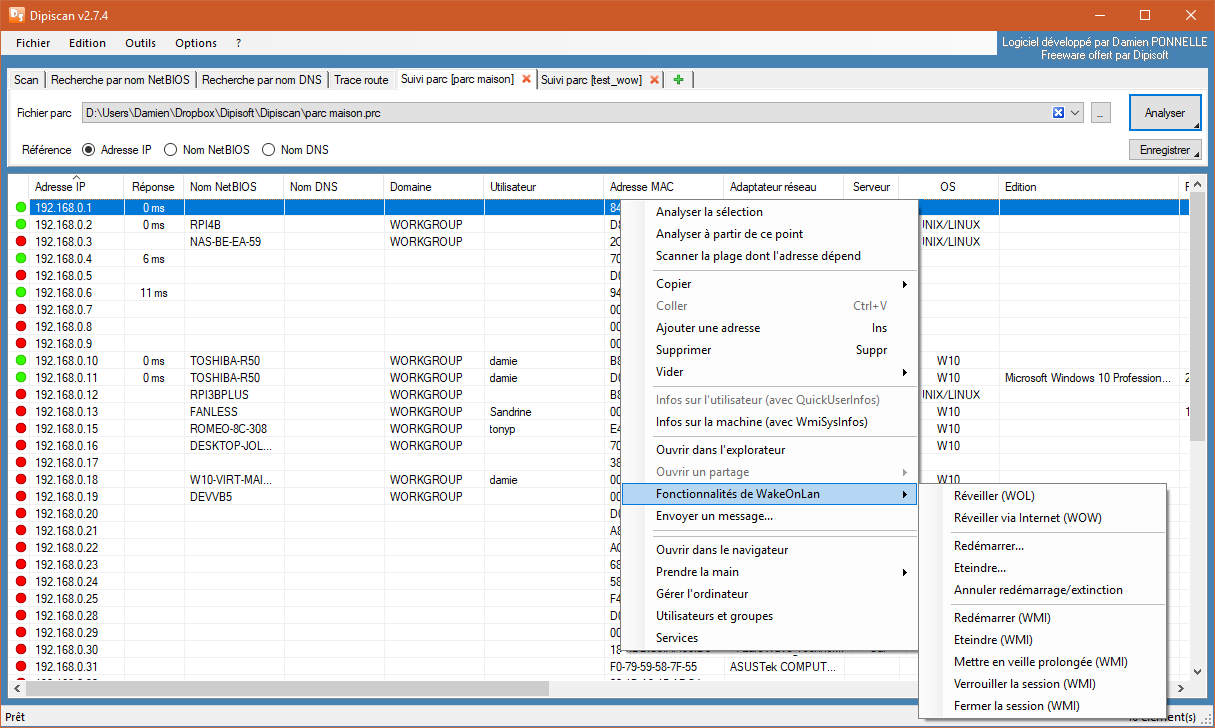Close the 'Suivi parc [parc maison]' tab
The height and width of the screenshot is (728, 1215).
(x=526, y=80)
